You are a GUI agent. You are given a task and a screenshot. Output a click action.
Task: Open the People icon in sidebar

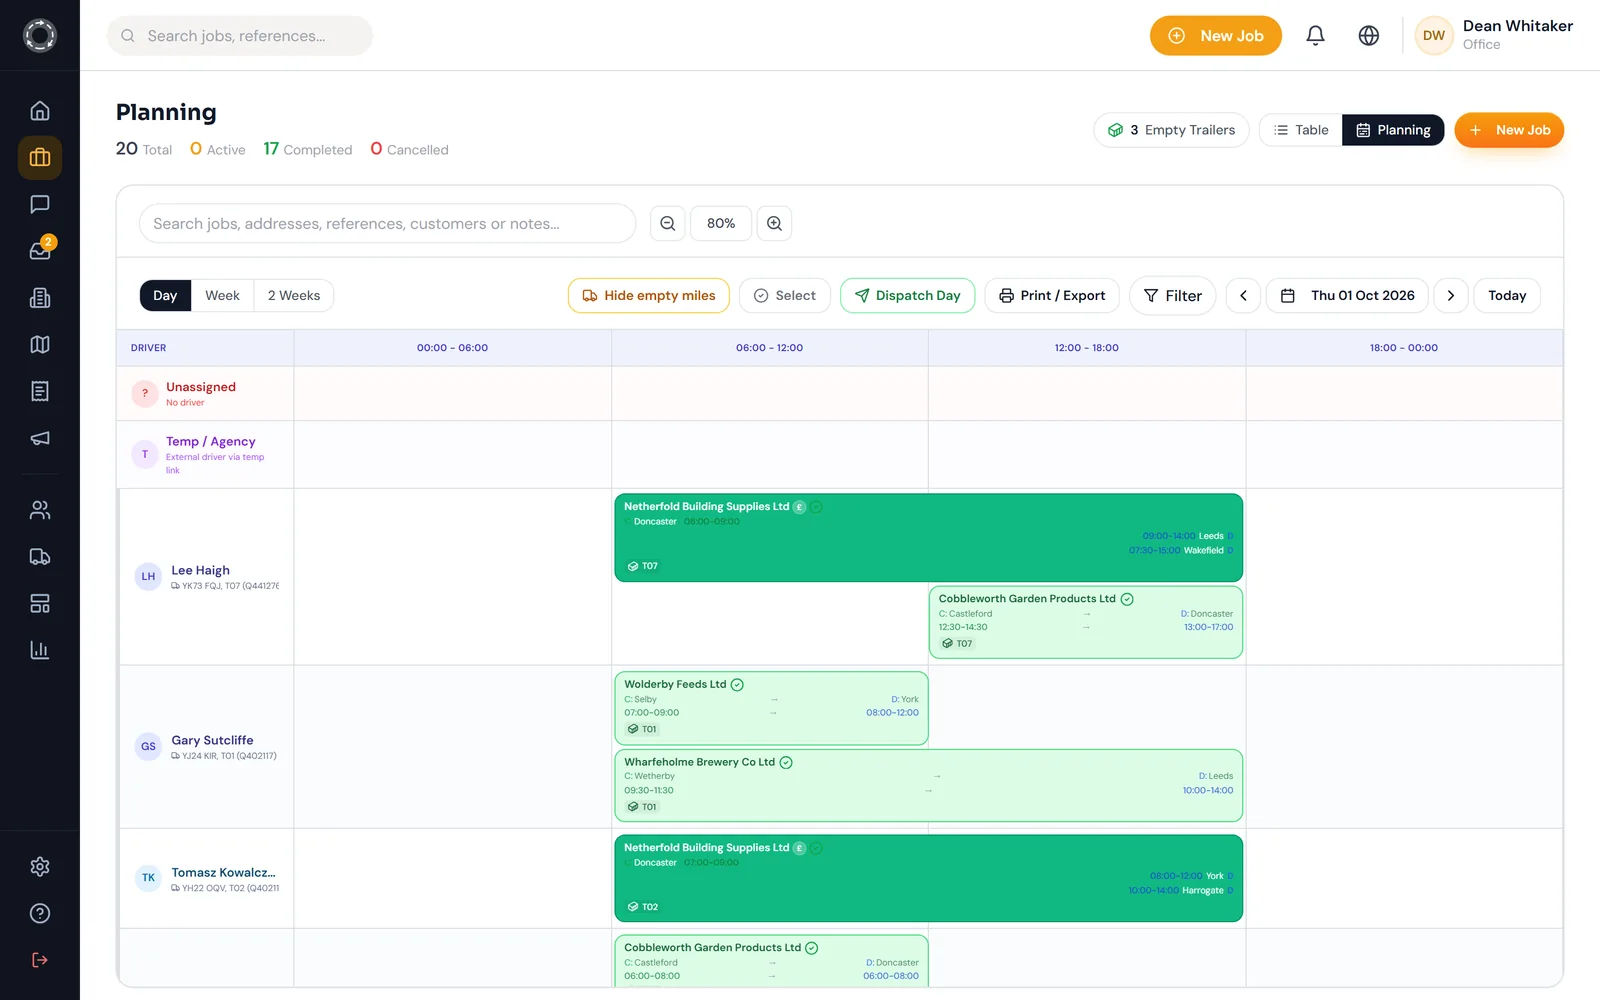pos(40,510)
